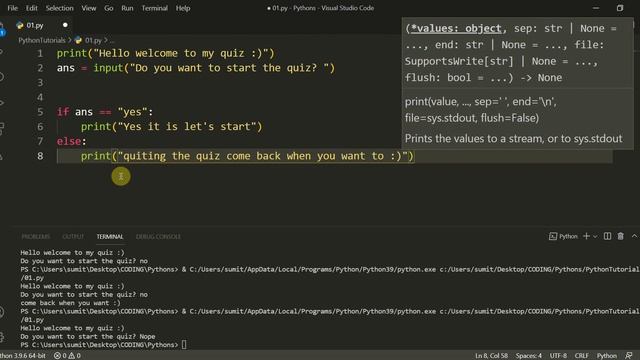
Task: Click line number 8 in the gutter
Action: pos(40,156)
